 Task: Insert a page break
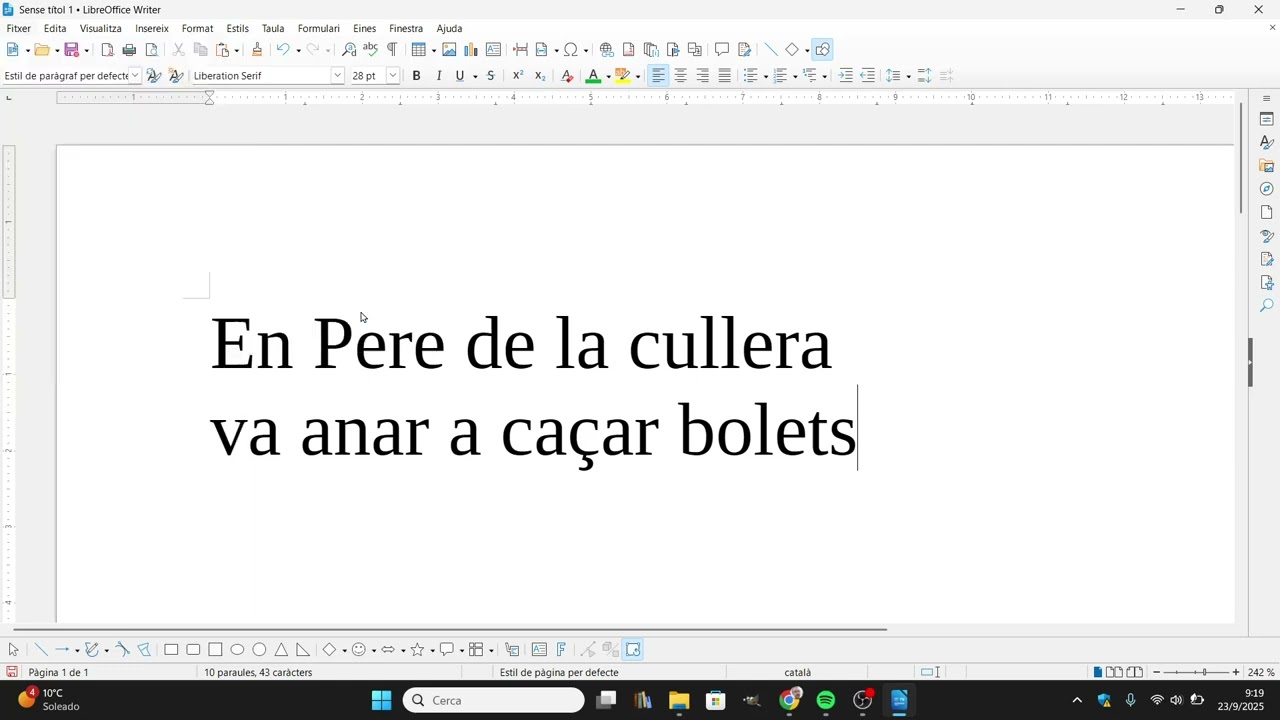(x=520, y=50)
